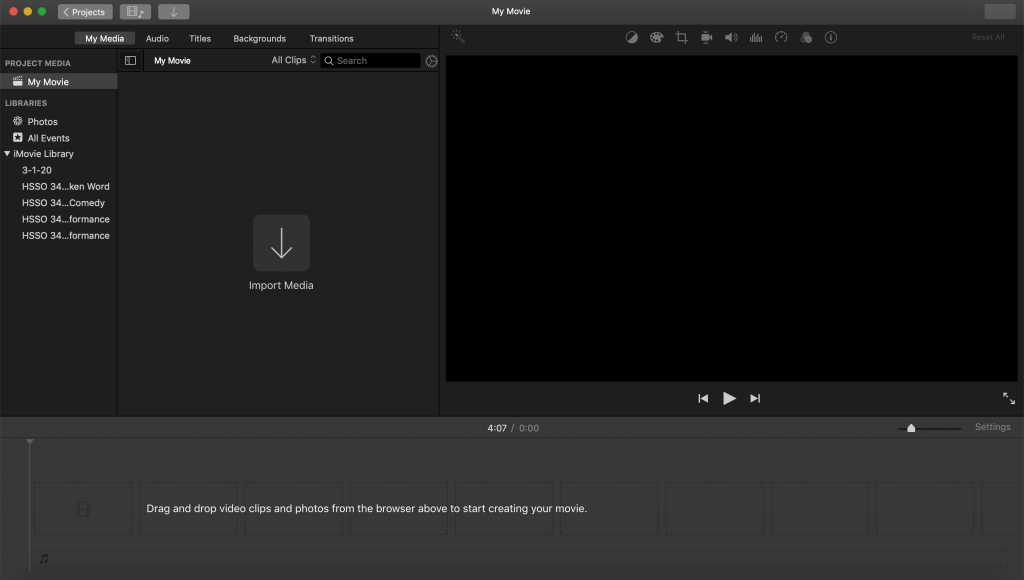Viewport: 1024px width, 580px height.
Task: Enter fullscreen playback with the arrows icon
Action: (1008, 398)
